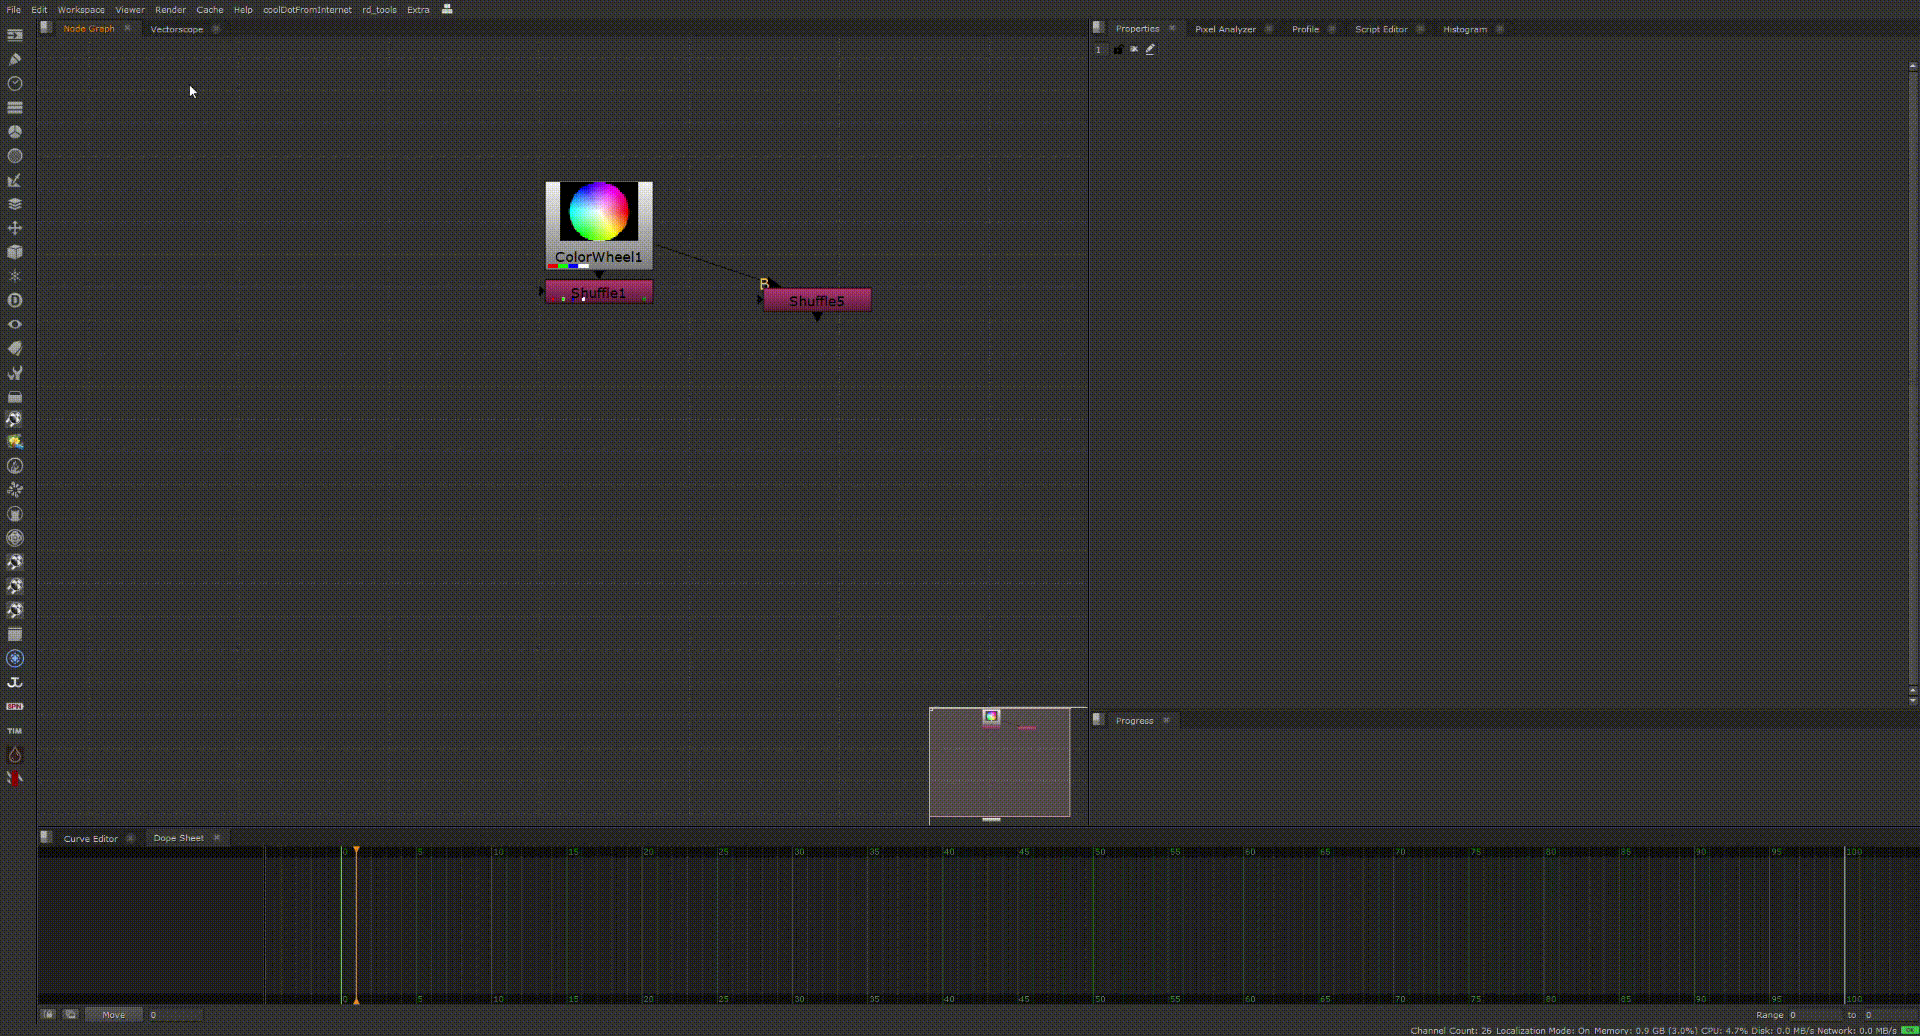Switch to the Pixel Analyzer tab
Image resolution: width=1920 pixels, height=1036 pixels.
(1225, 29)
